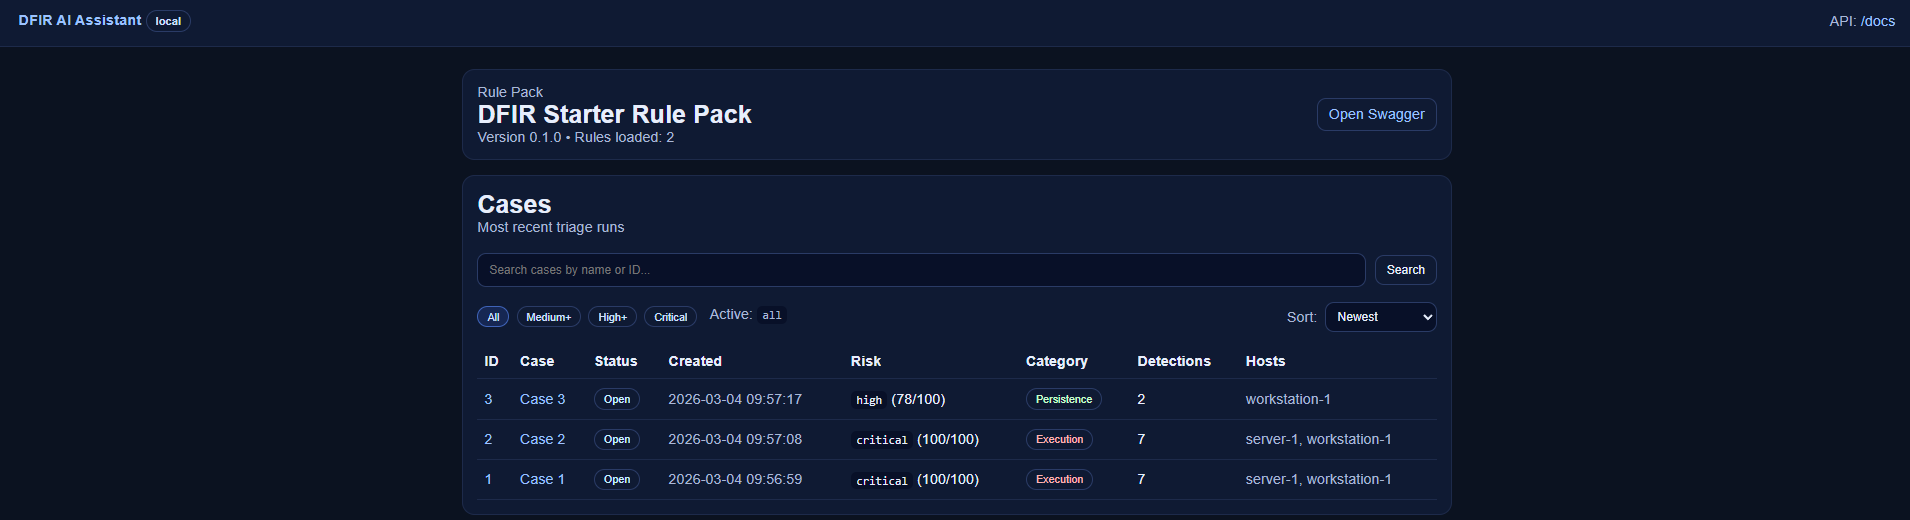This screenshot has height=520, width=1910.
Task: Open the Case 2 link
Action: (x=542, y=439)
